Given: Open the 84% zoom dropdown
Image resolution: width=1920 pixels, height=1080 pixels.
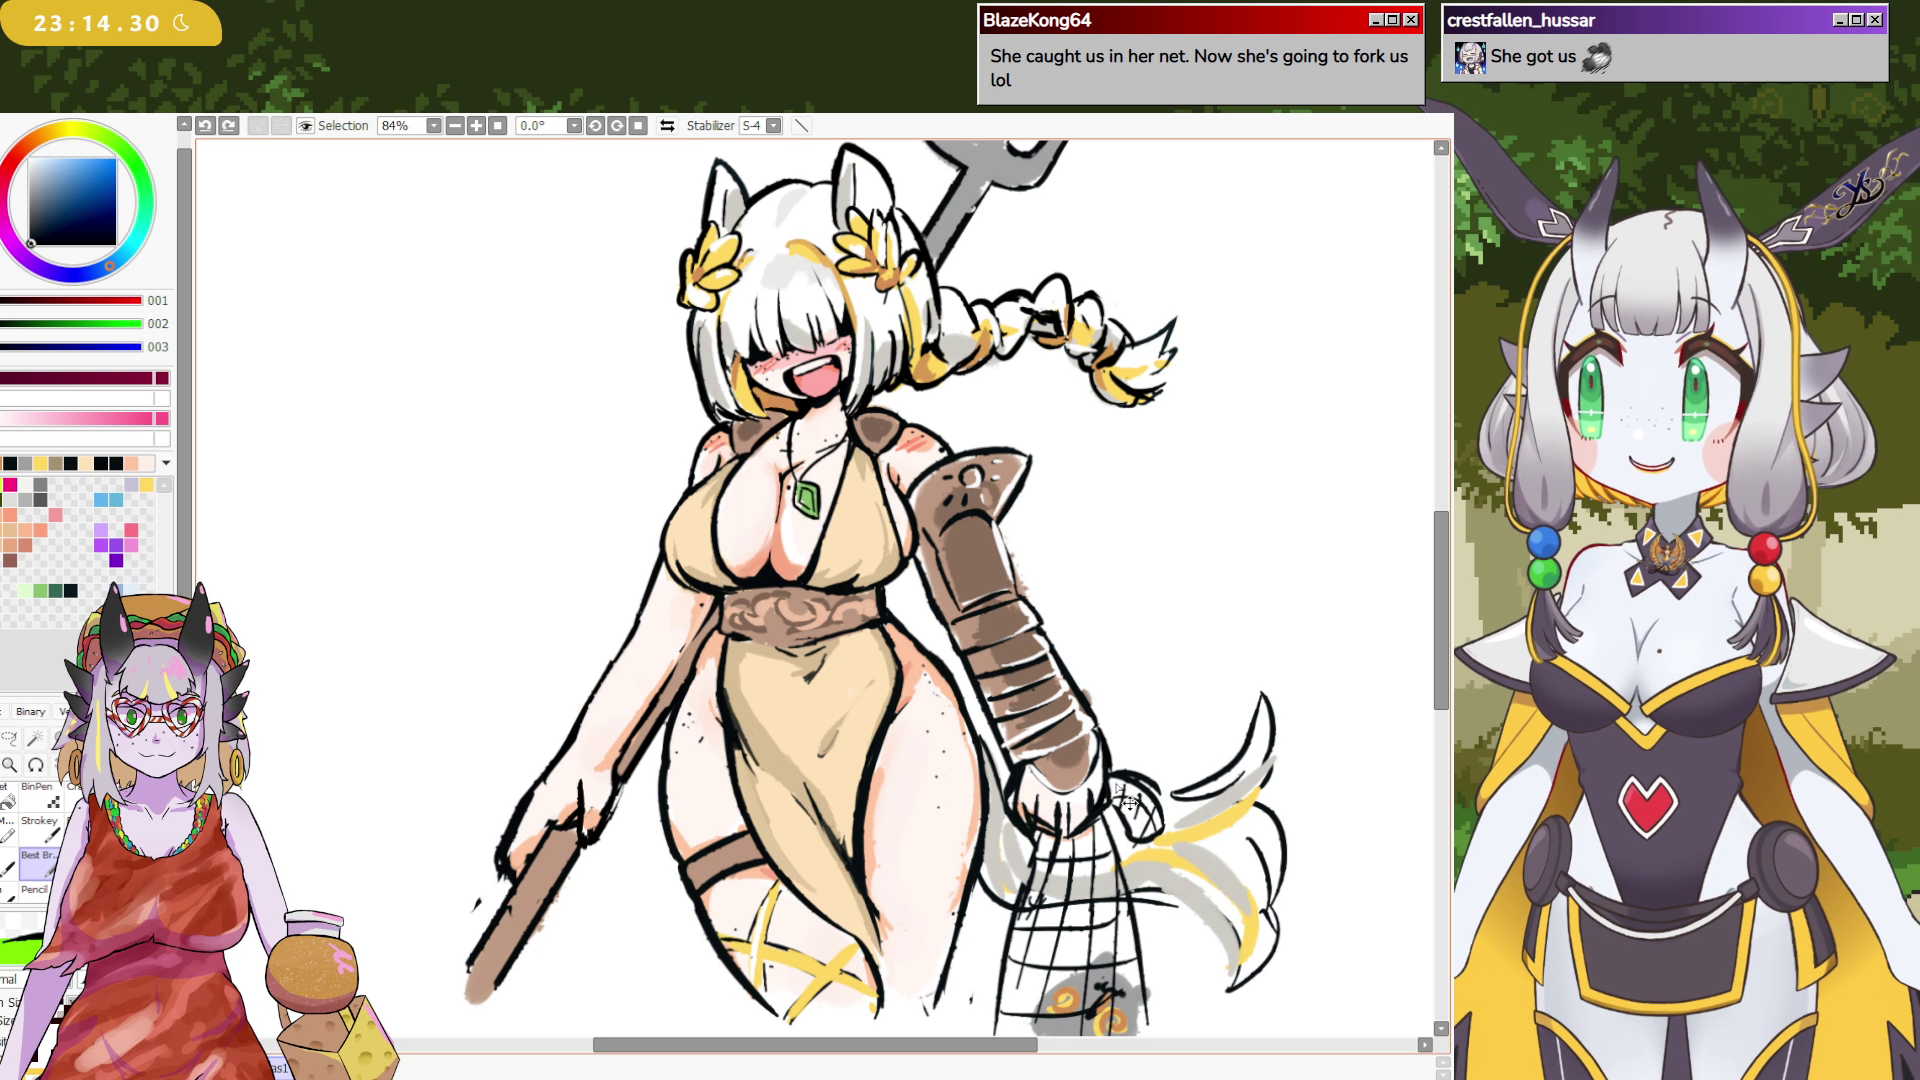Looking at the screenshot, I should [x=433, y=126].
